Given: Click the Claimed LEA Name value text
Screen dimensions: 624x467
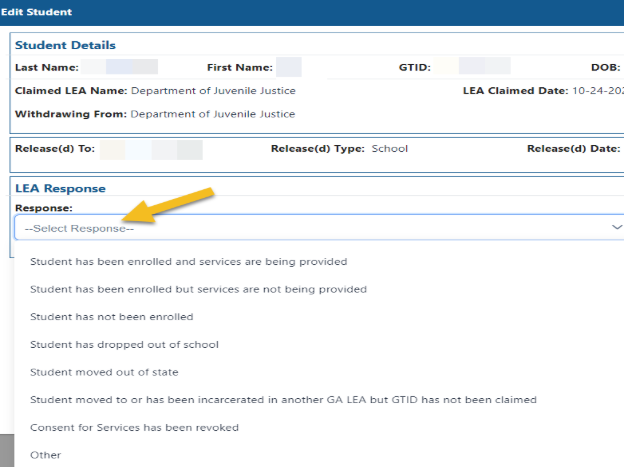Looking at the screenshot, I should (209, 91).
